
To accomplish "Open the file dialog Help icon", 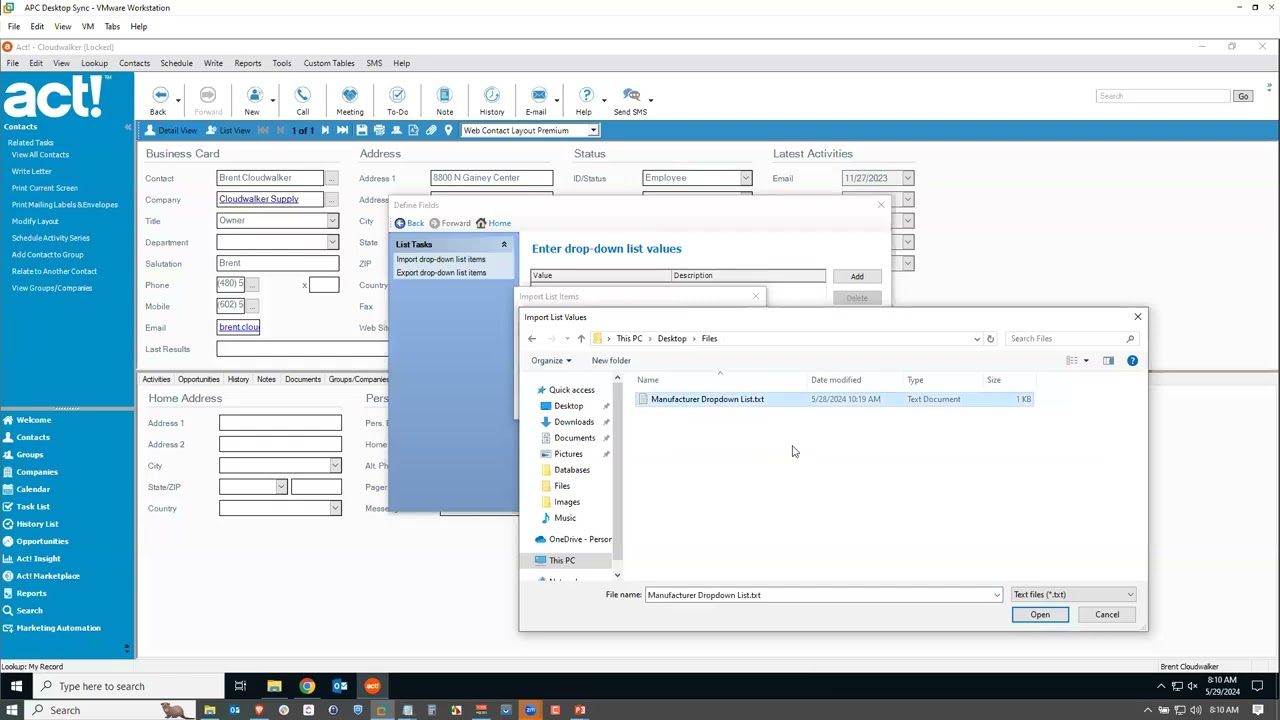I will (x=1132, y=360).
